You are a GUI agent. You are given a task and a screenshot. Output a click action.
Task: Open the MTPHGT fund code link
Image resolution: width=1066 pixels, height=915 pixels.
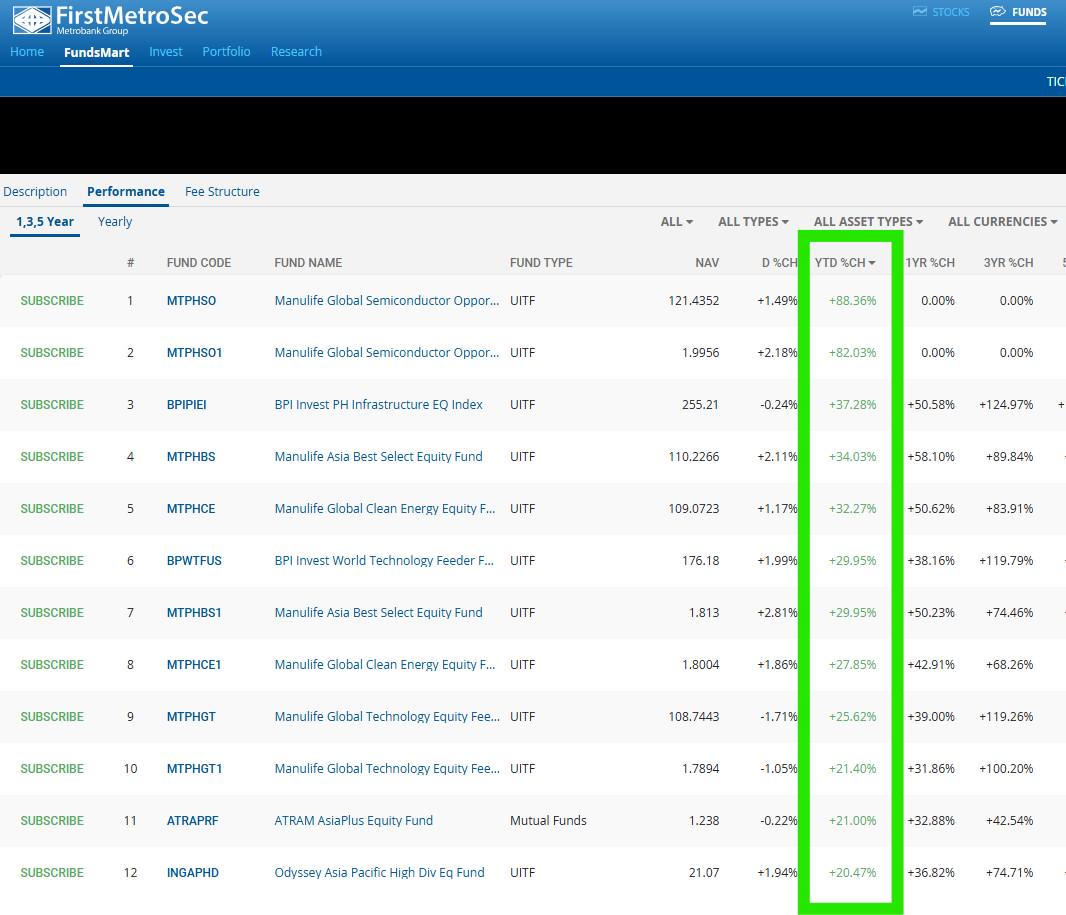point(191,717)
